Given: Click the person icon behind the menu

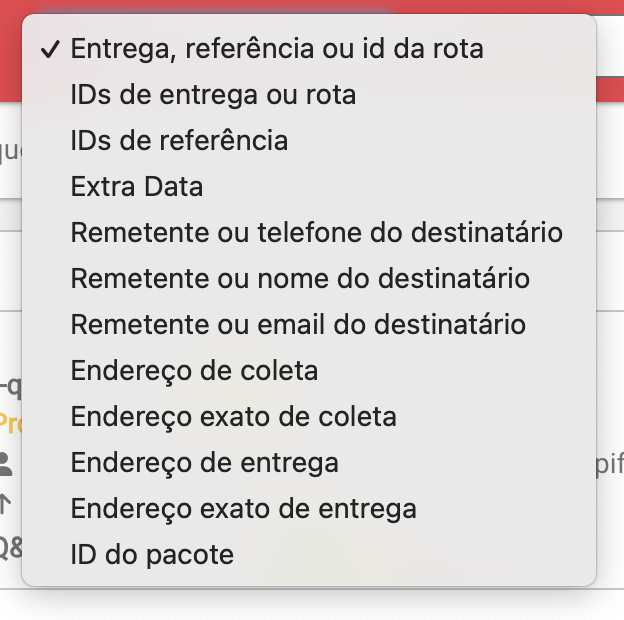Looking at the screenshot, I should tap(6, 464).
